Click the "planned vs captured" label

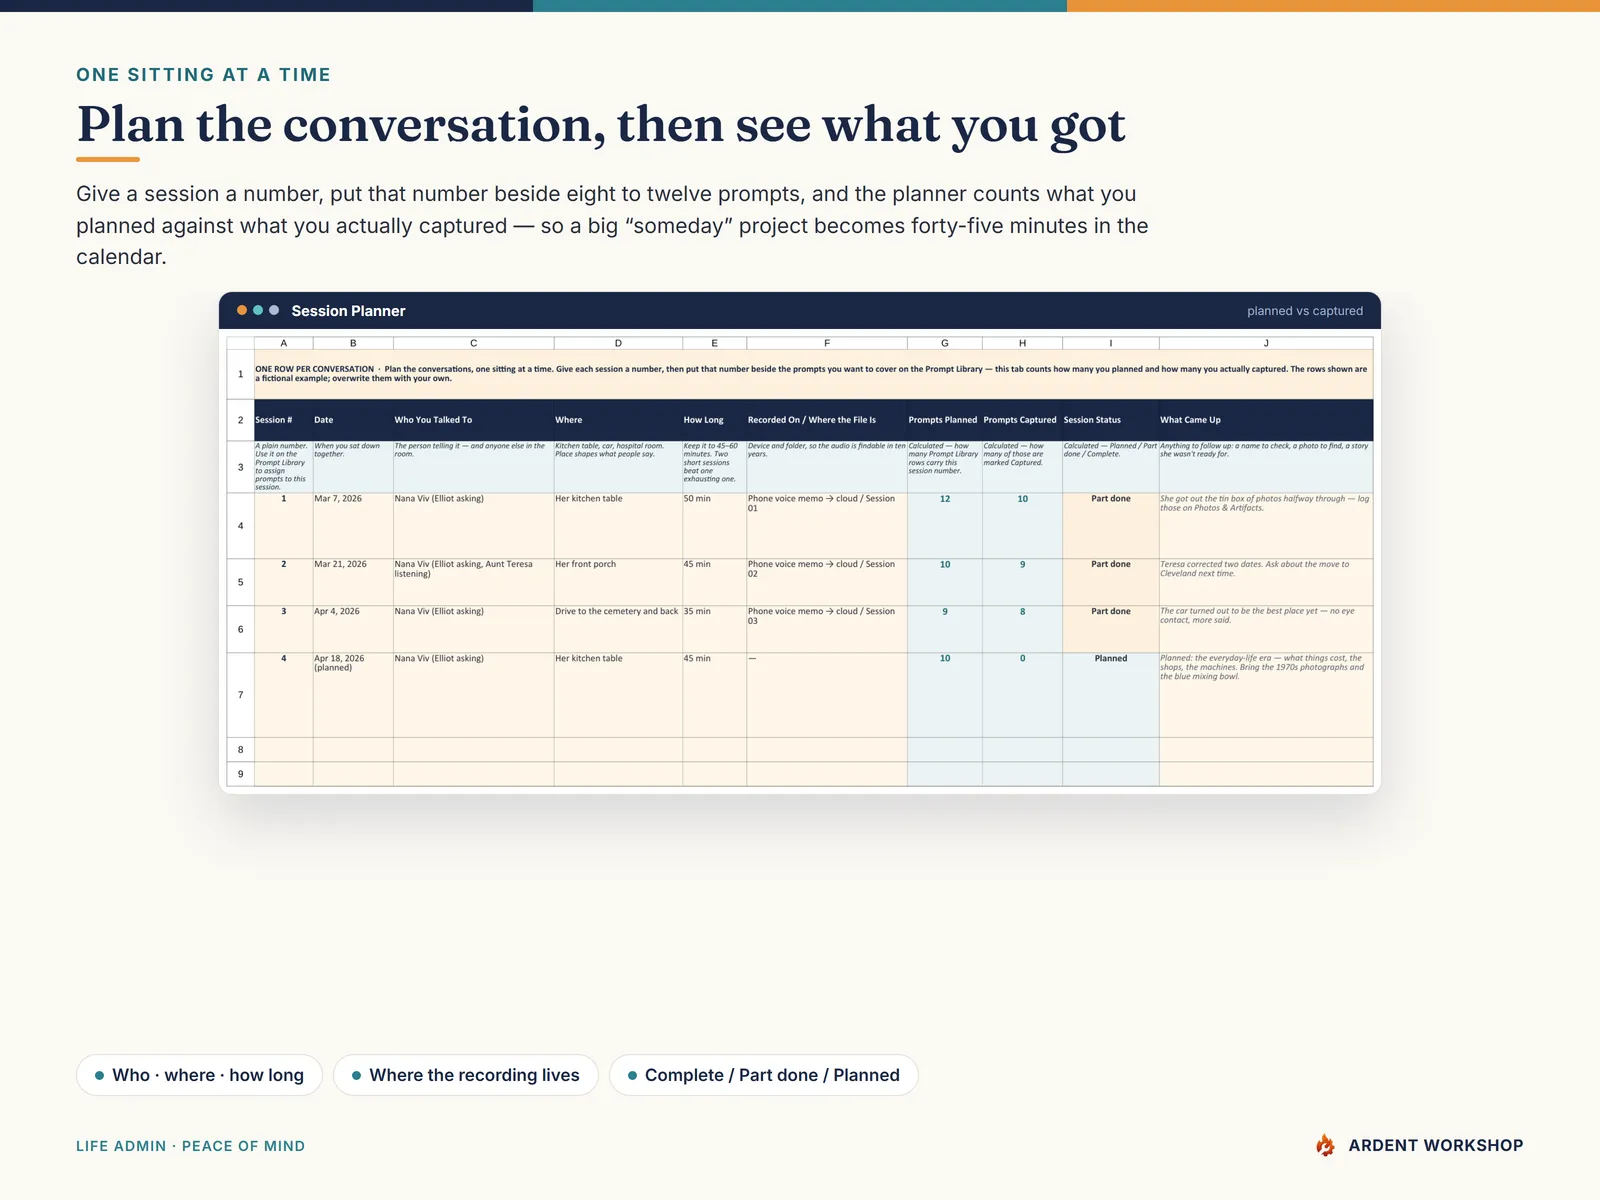[1305, 311]
